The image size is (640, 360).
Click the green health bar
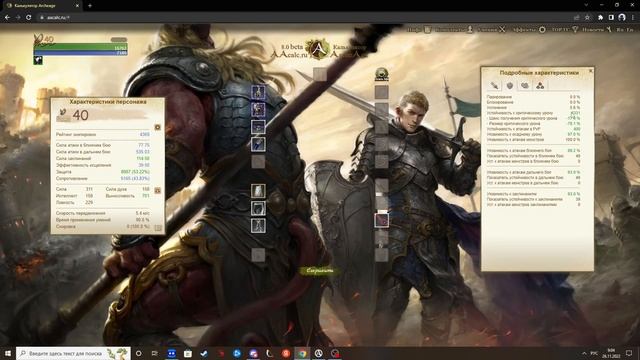point(80,47)
